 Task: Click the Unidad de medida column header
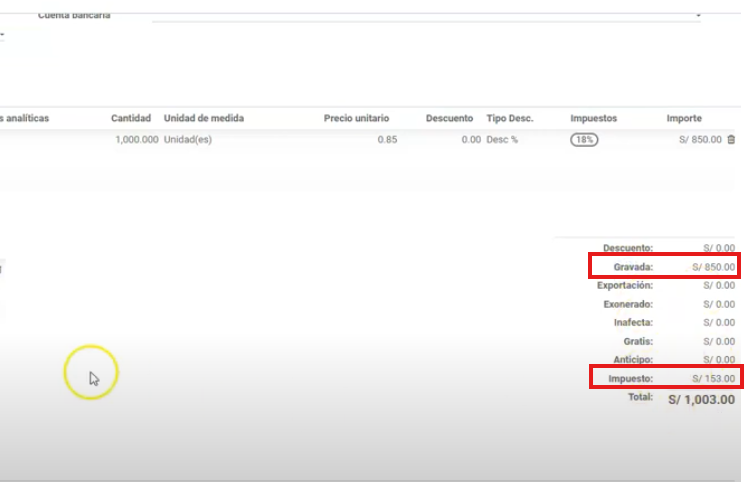click(203, 118)
